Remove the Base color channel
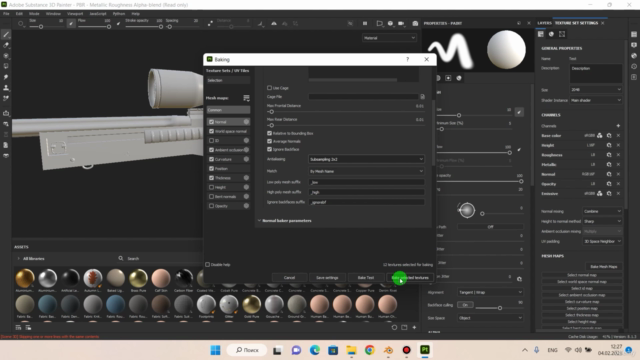Viewport: 640px width, 360px height. [618, 136]
